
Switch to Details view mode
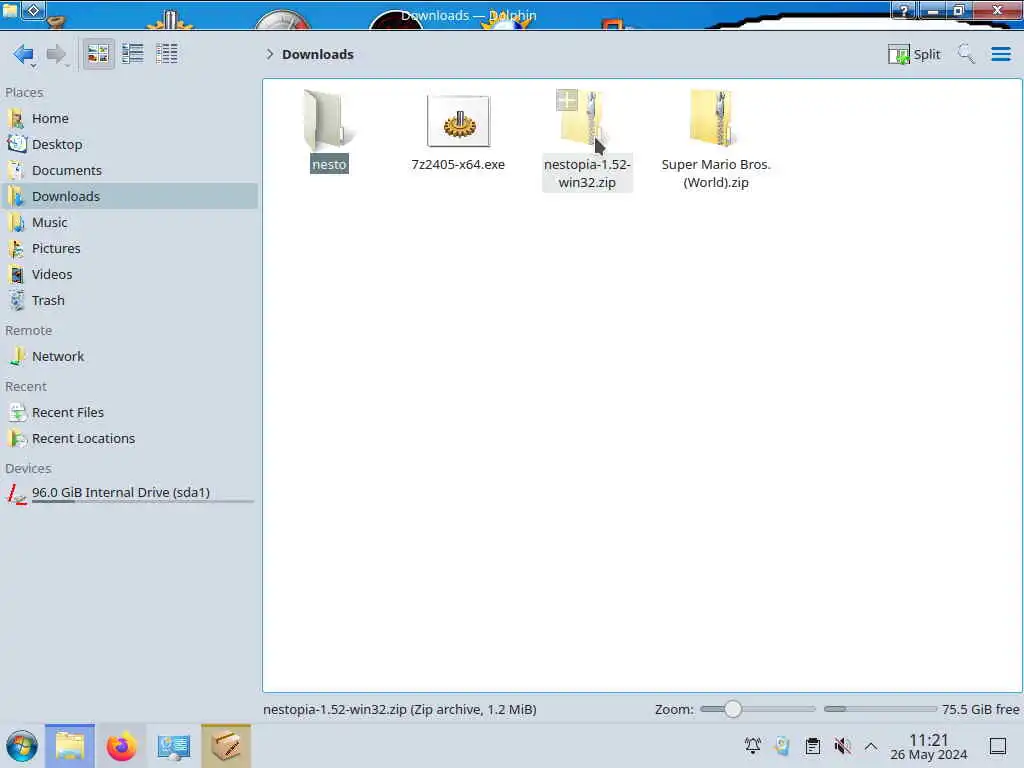click(167, 54)
